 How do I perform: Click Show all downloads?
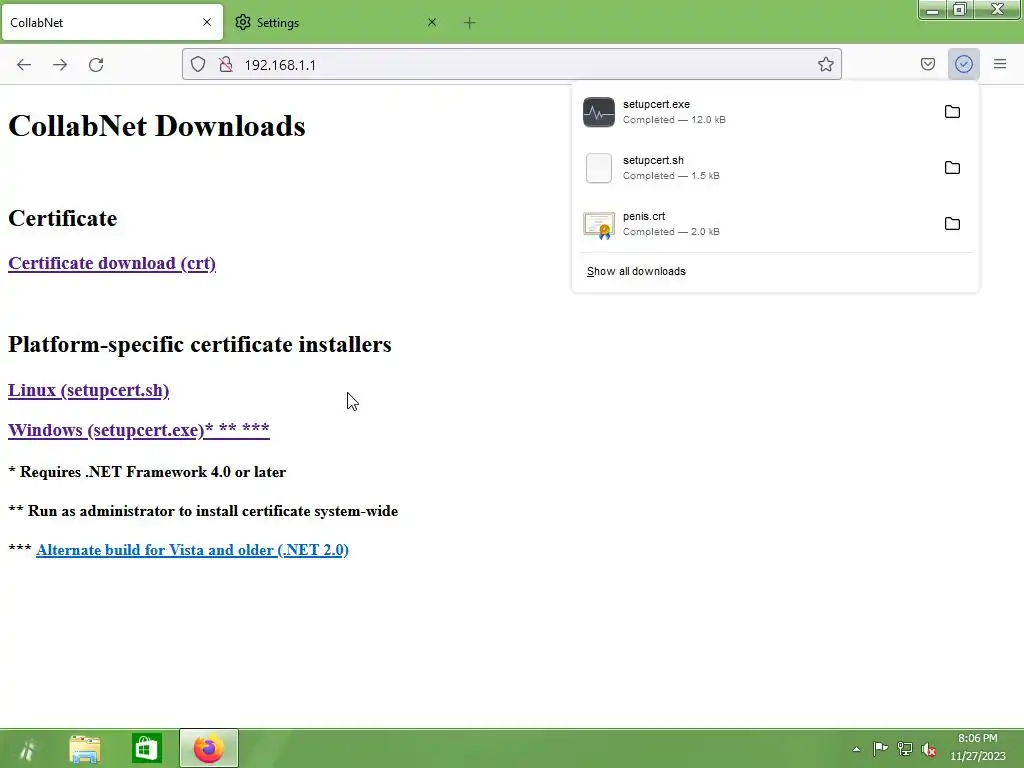636,271
